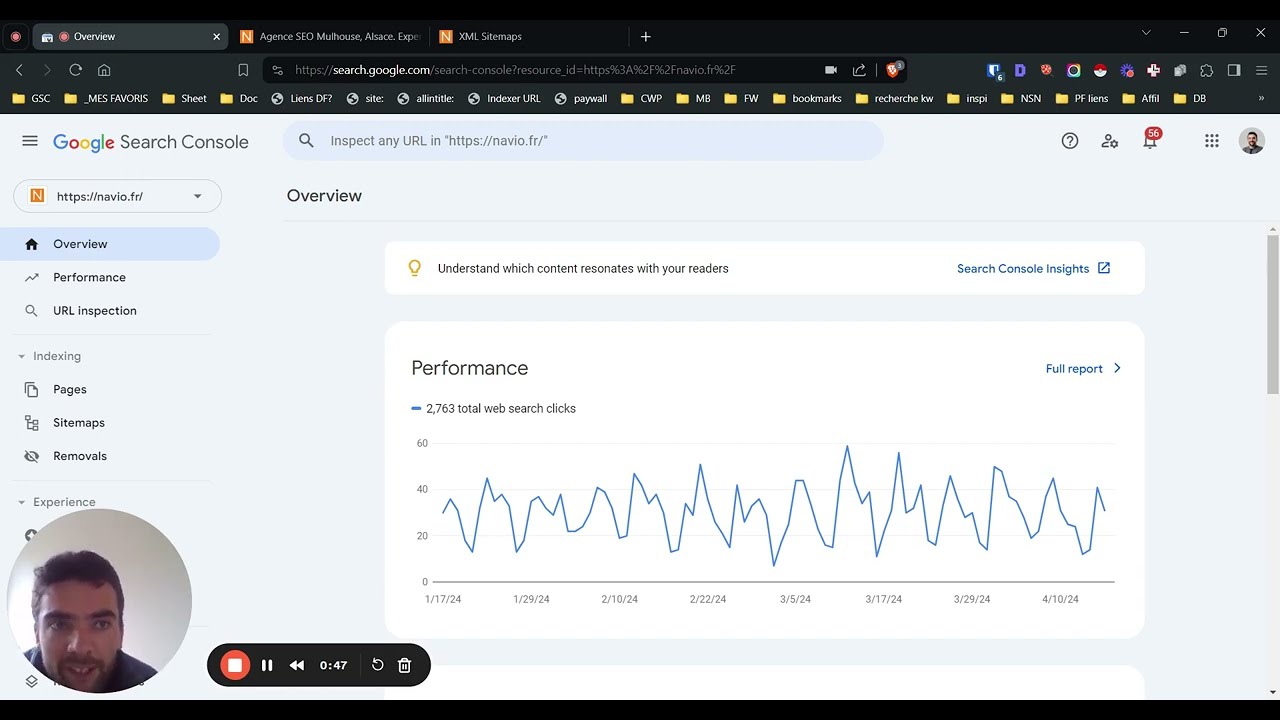Collapse the Indexing section
The image size is (1280, 720).
point(21,356)
